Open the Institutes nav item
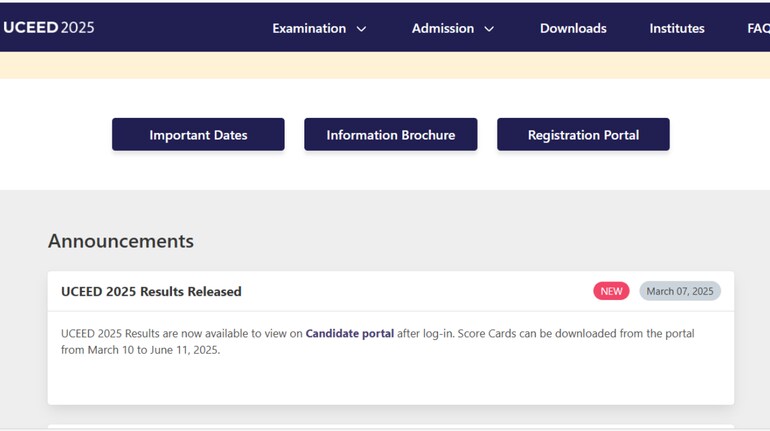 click(x=677, y=28)
